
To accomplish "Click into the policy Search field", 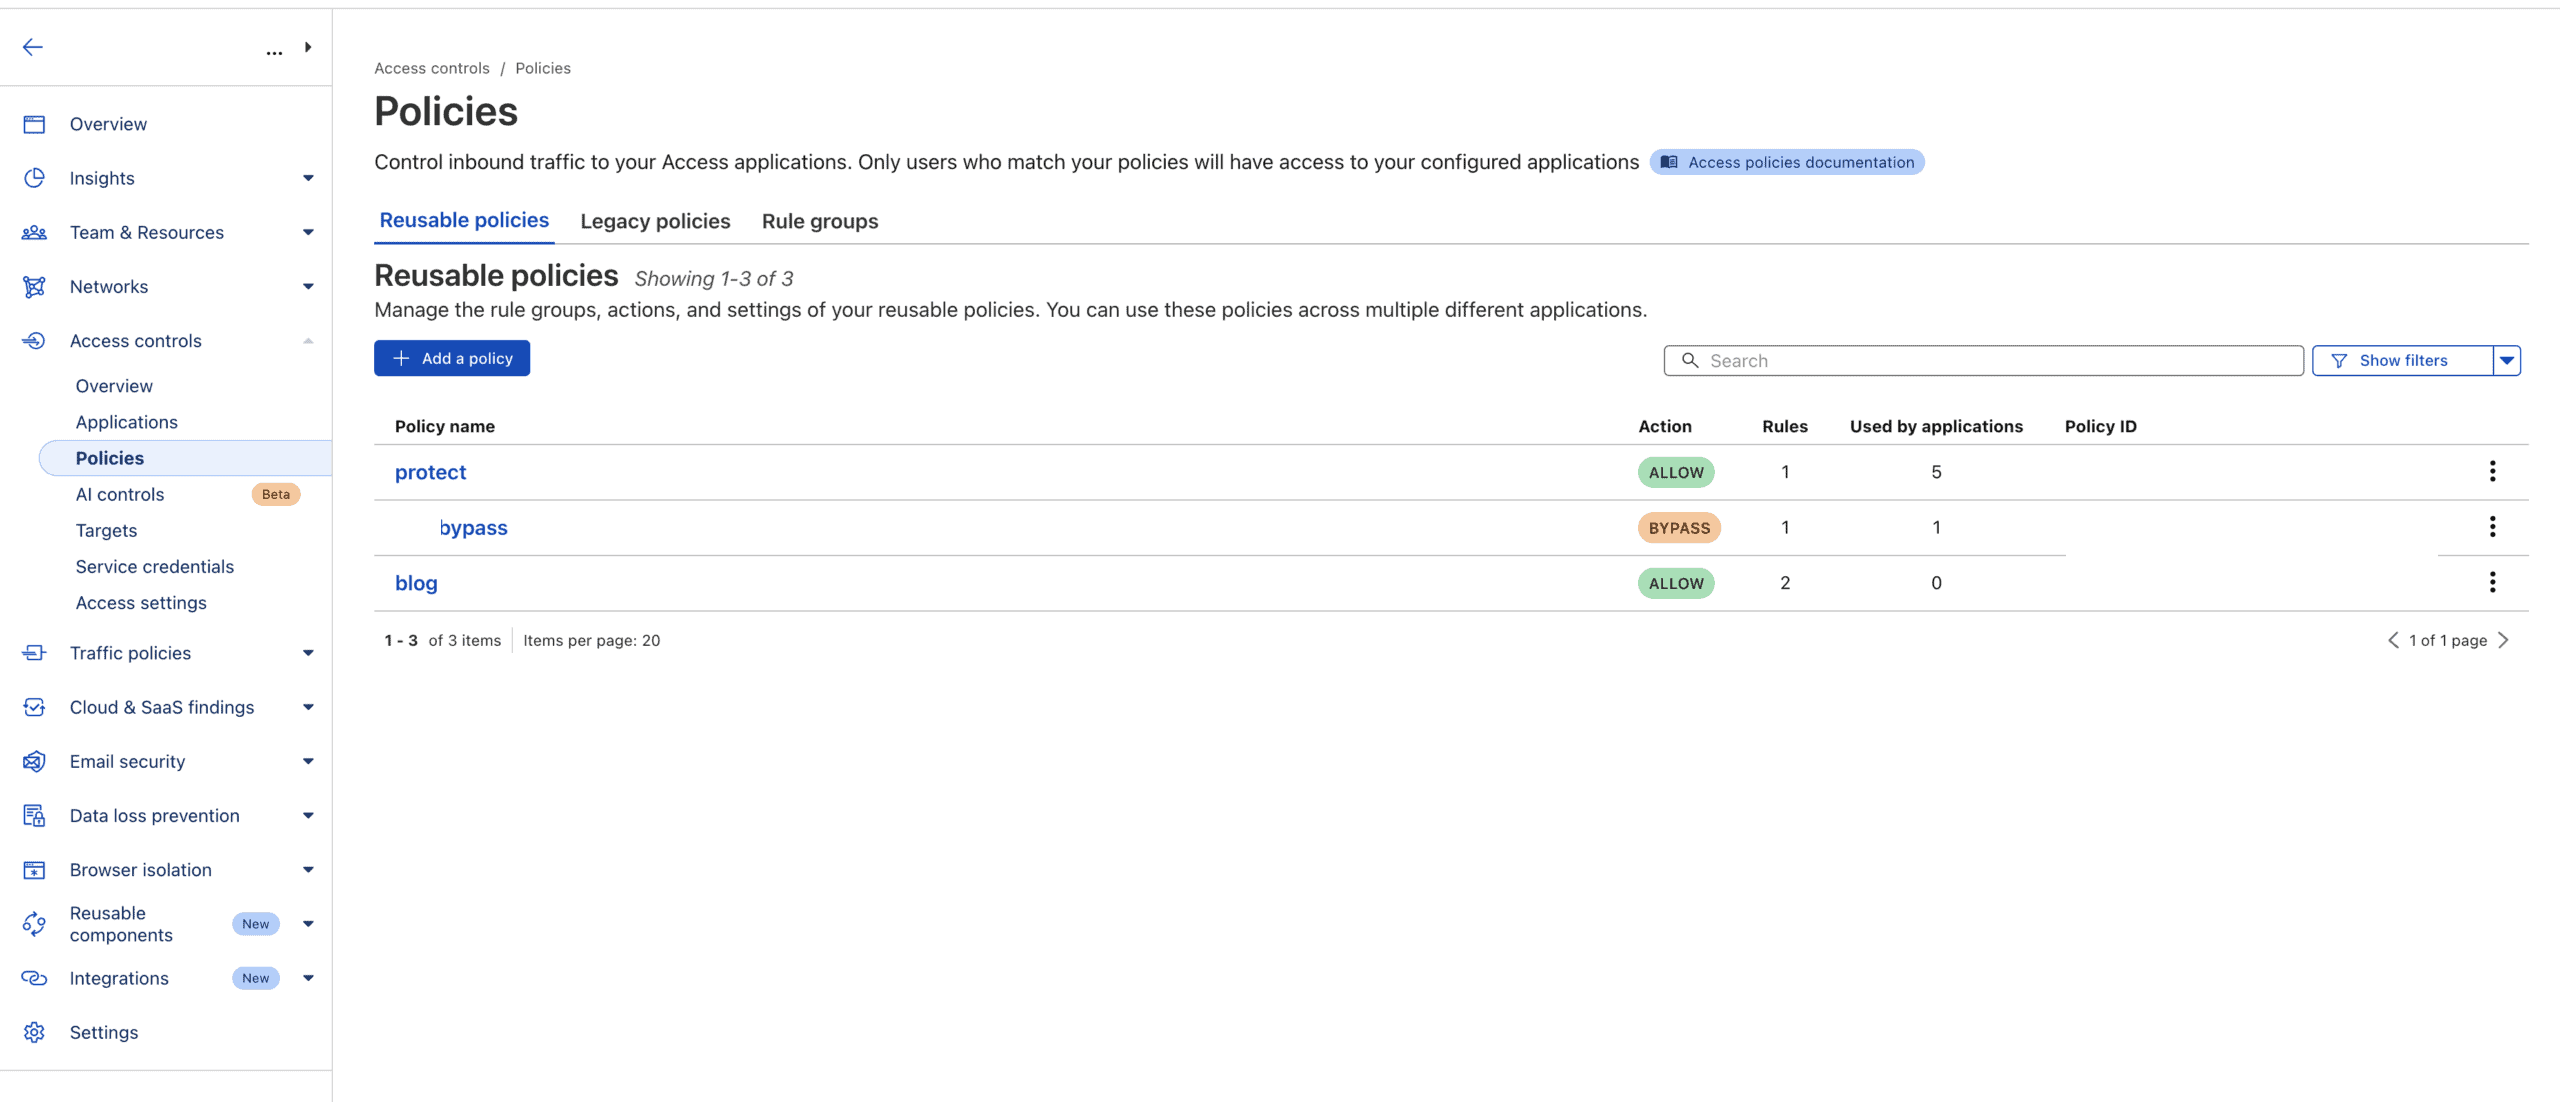I will [1984, 361].
